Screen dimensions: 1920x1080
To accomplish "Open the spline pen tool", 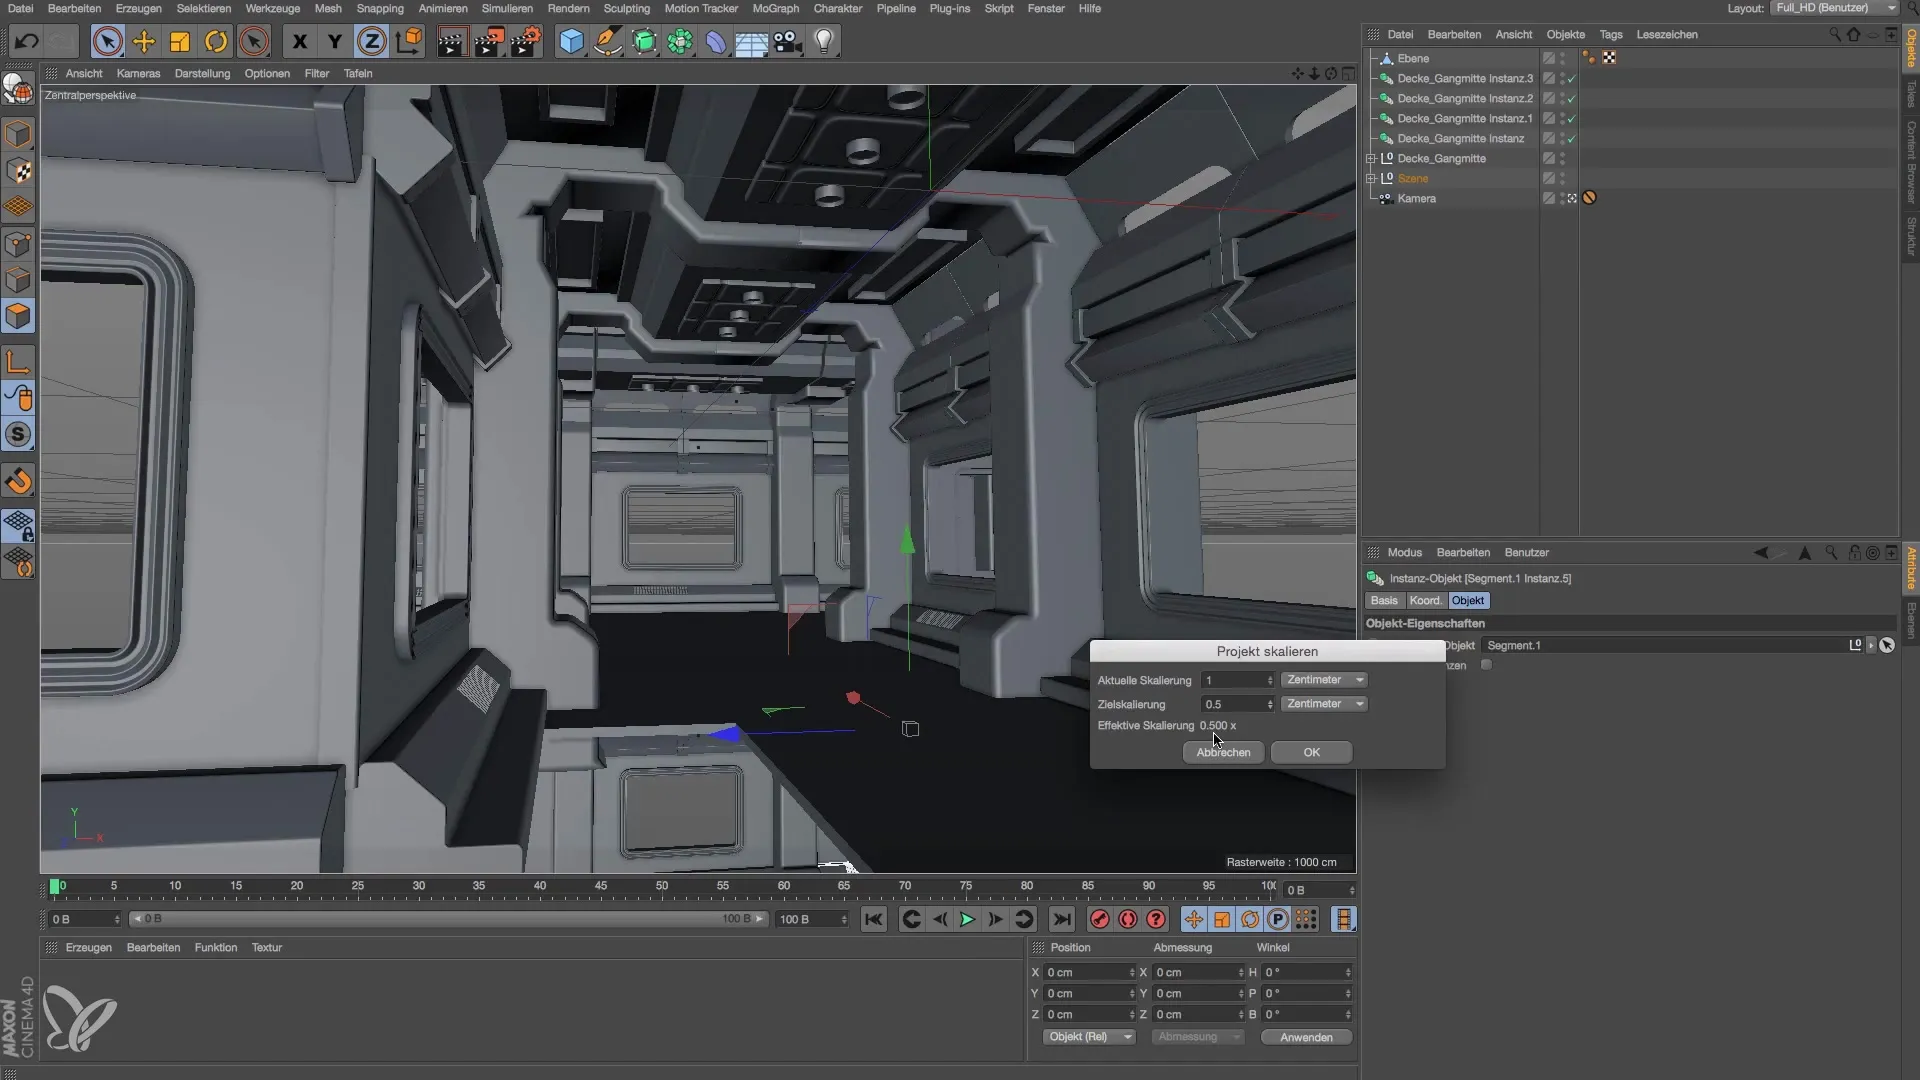I will [607, 41].
